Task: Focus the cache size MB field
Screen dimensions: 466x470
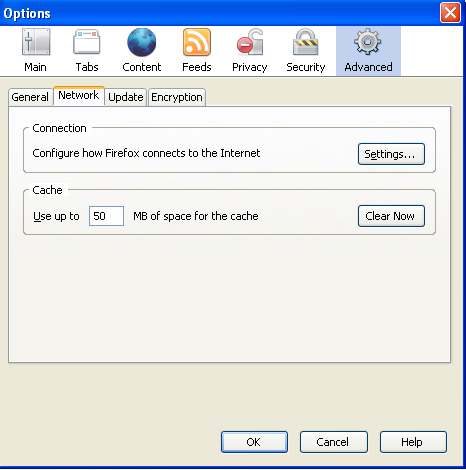Action: click(x=106, y=216)
